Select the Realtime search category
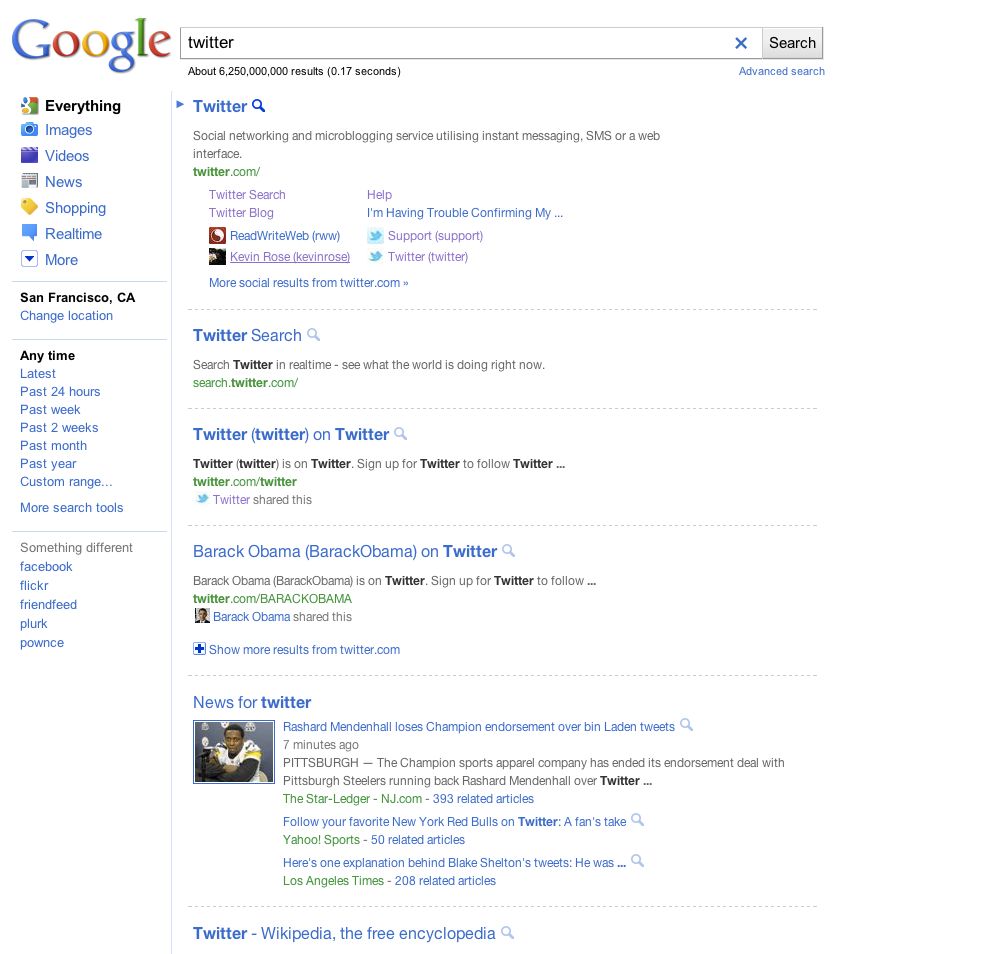 pos(73,234)
